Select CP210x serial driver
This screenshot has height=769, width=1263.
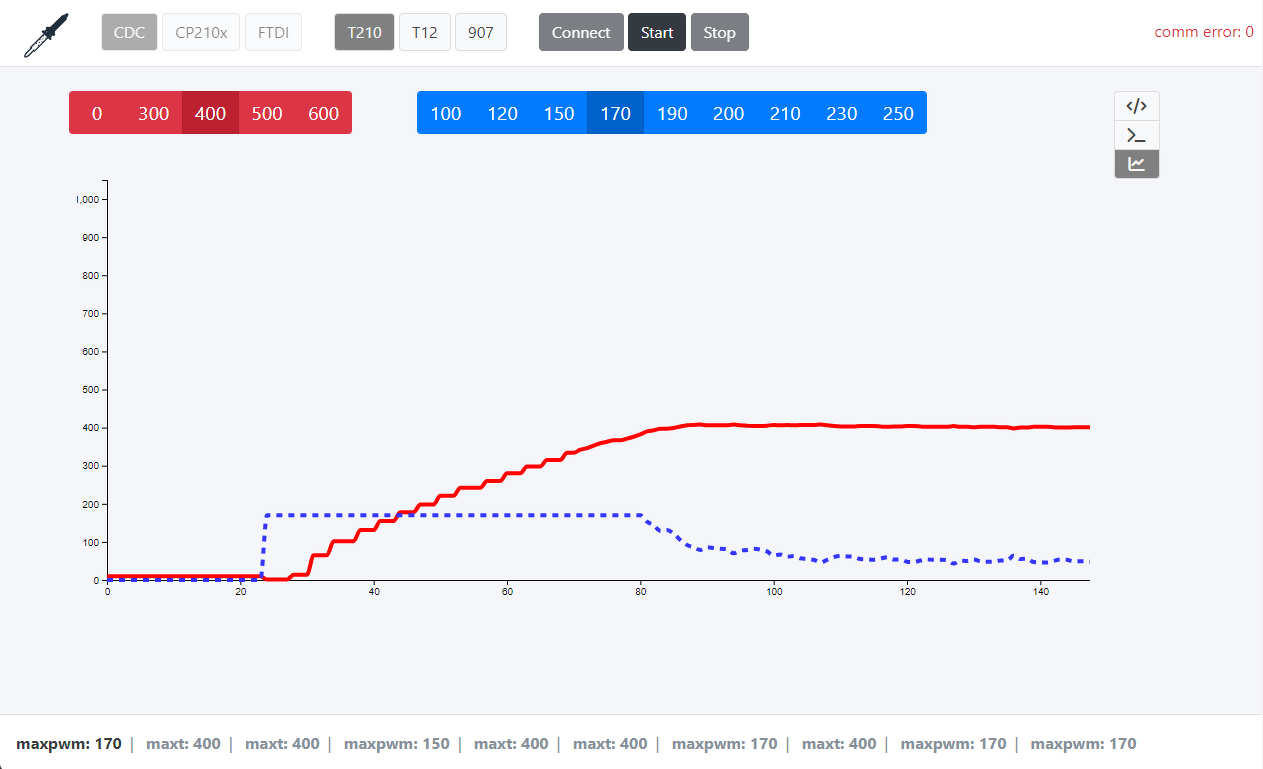201,32
